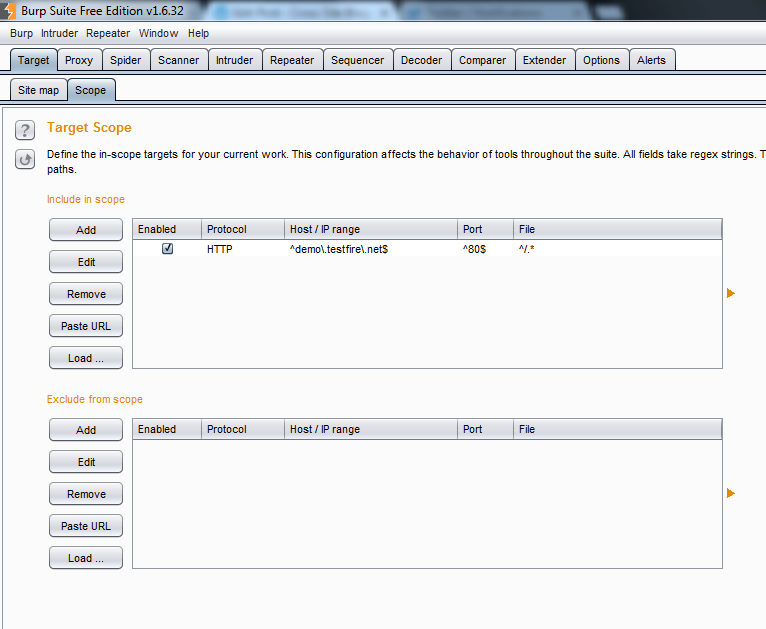Click the restore defaults arrow icon
This screenshot has width=766, height=629.
click(x=26, y=159)
